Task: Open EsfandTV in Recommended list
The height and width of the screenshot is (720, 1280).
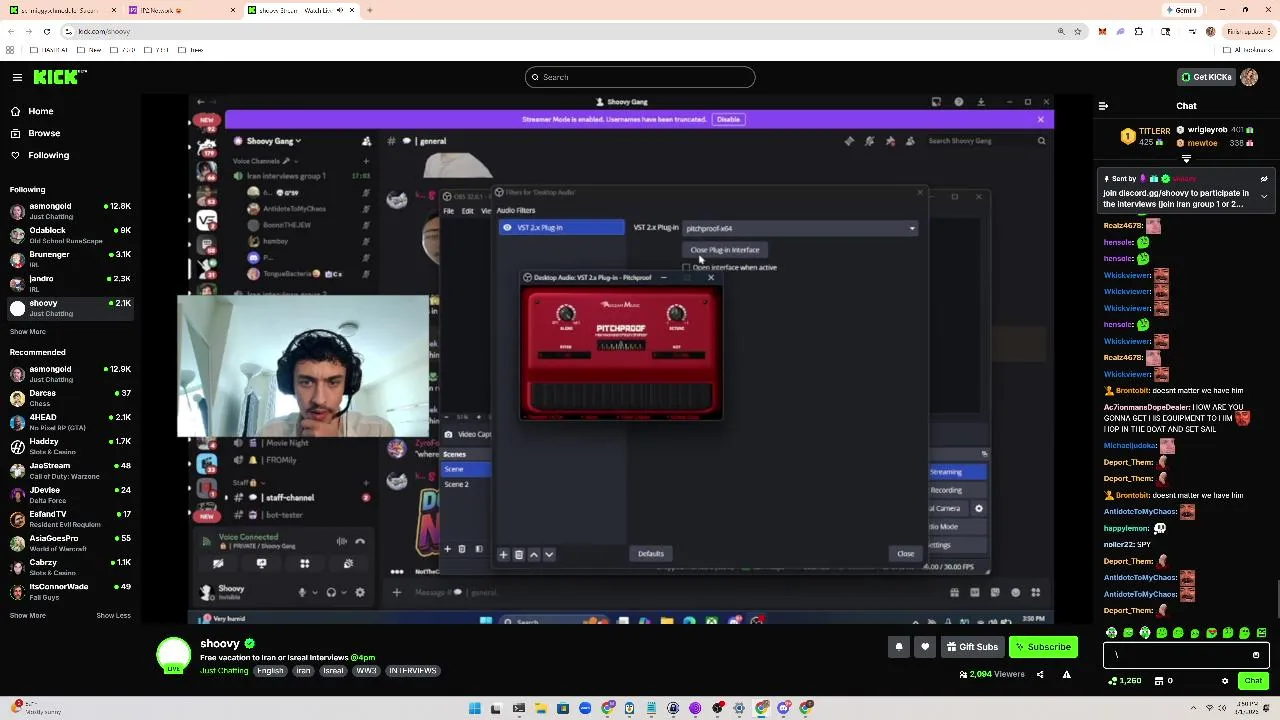Action: [70, 519]
